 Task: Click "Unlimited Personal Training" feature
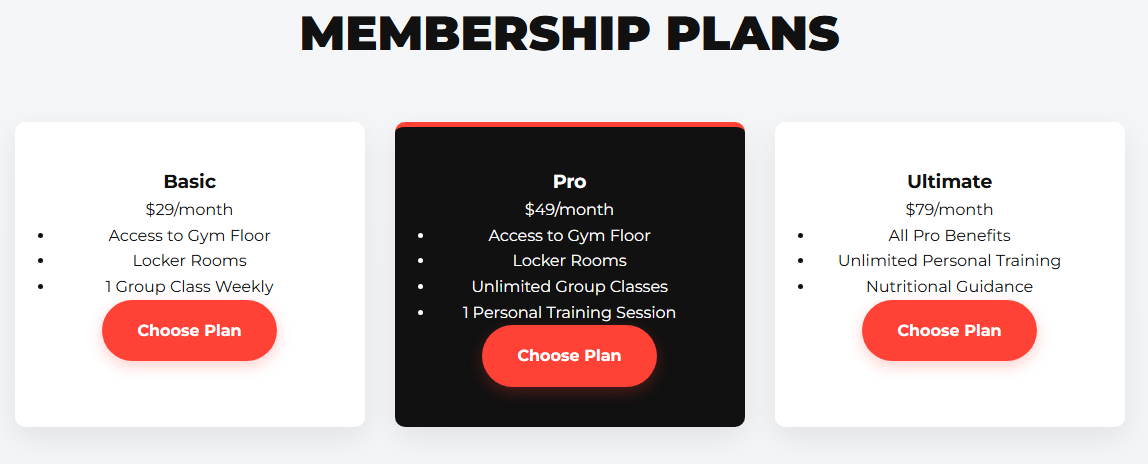(949, 260)
